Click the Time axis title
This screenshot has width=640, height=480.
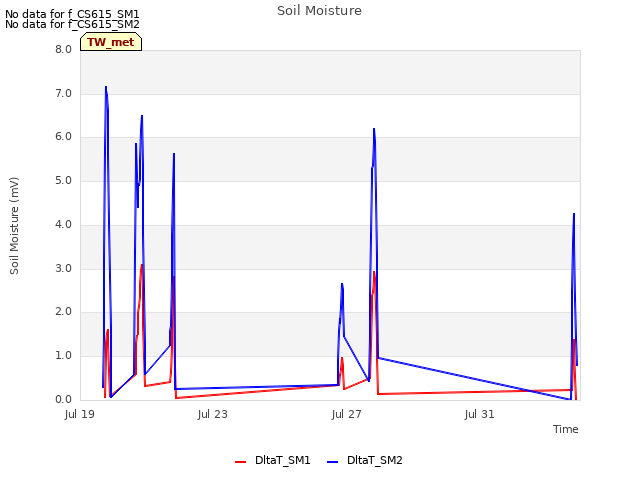[x=565, y=429]
